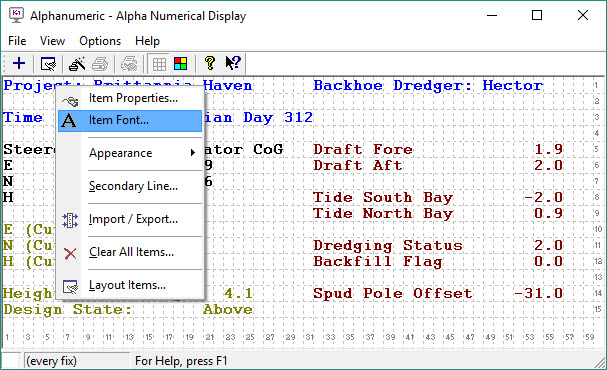The width and height of the screenshot is (607, 370).
Task: Click the Backfill Flag value 0.0
Action: 549,261
